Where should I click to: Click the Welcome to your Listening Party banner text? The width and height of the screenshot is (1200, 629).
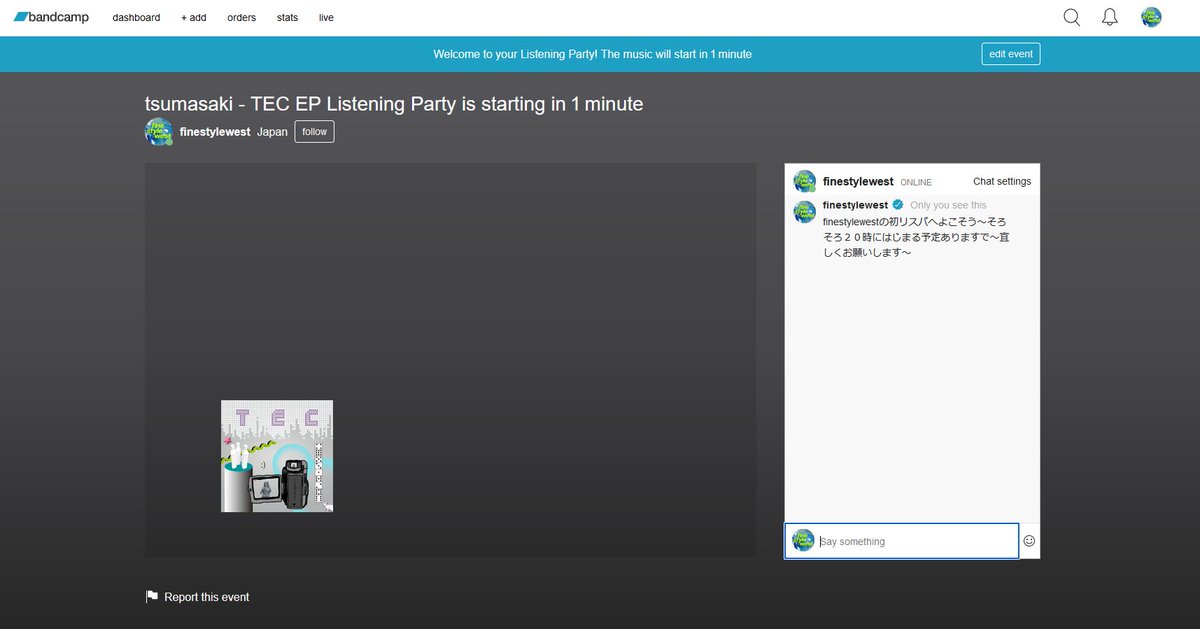pos(592,54)
